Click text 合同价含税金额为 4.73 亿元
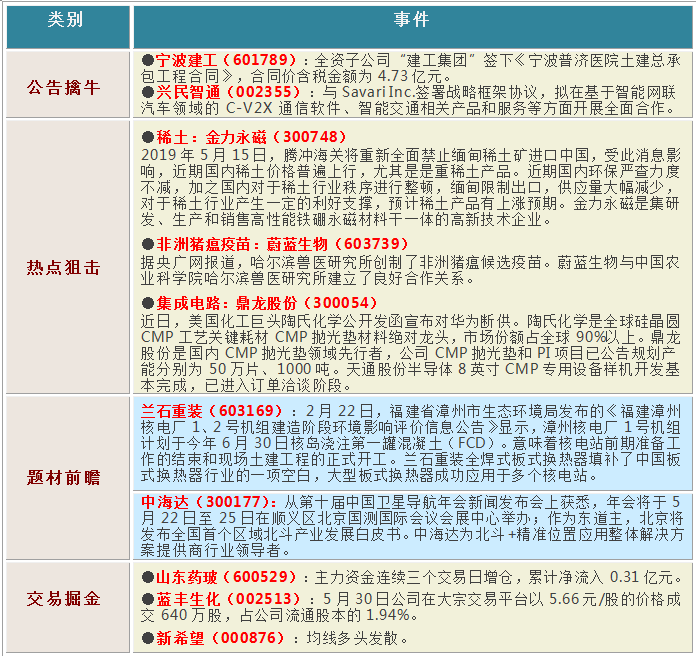Image resolution: width=696 pixels, height=656 pixels. click(346, 76)
